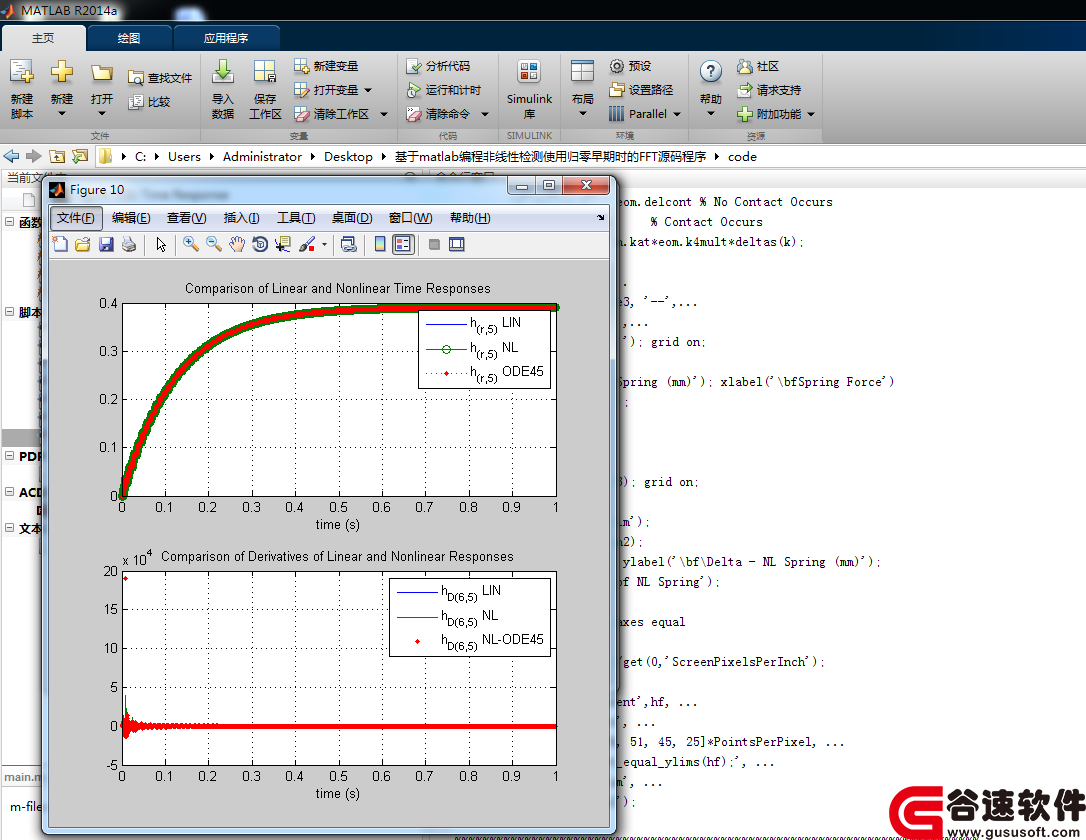Viewport: 1086px width, 840px height.
Task: Expand the Parallel dropdown menu
Action: click(677, 114)
